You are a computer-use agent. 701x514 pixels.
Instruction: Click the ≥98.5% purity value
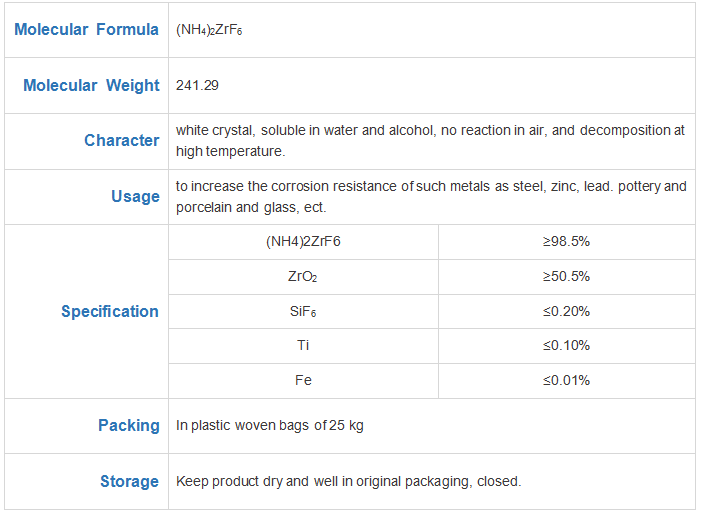(x=566, y=241)
